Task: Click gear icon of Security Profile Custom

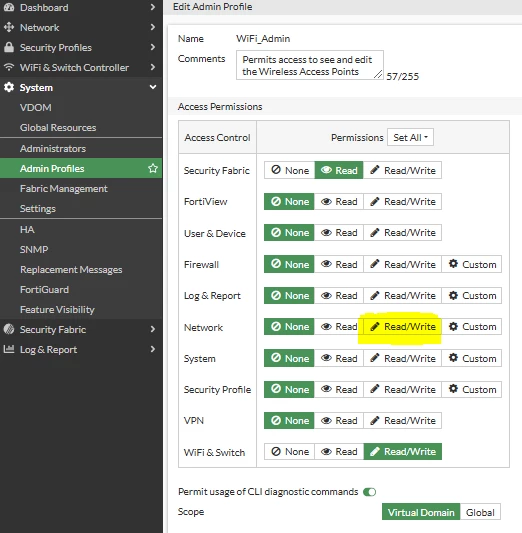Action: click(453, 389)
